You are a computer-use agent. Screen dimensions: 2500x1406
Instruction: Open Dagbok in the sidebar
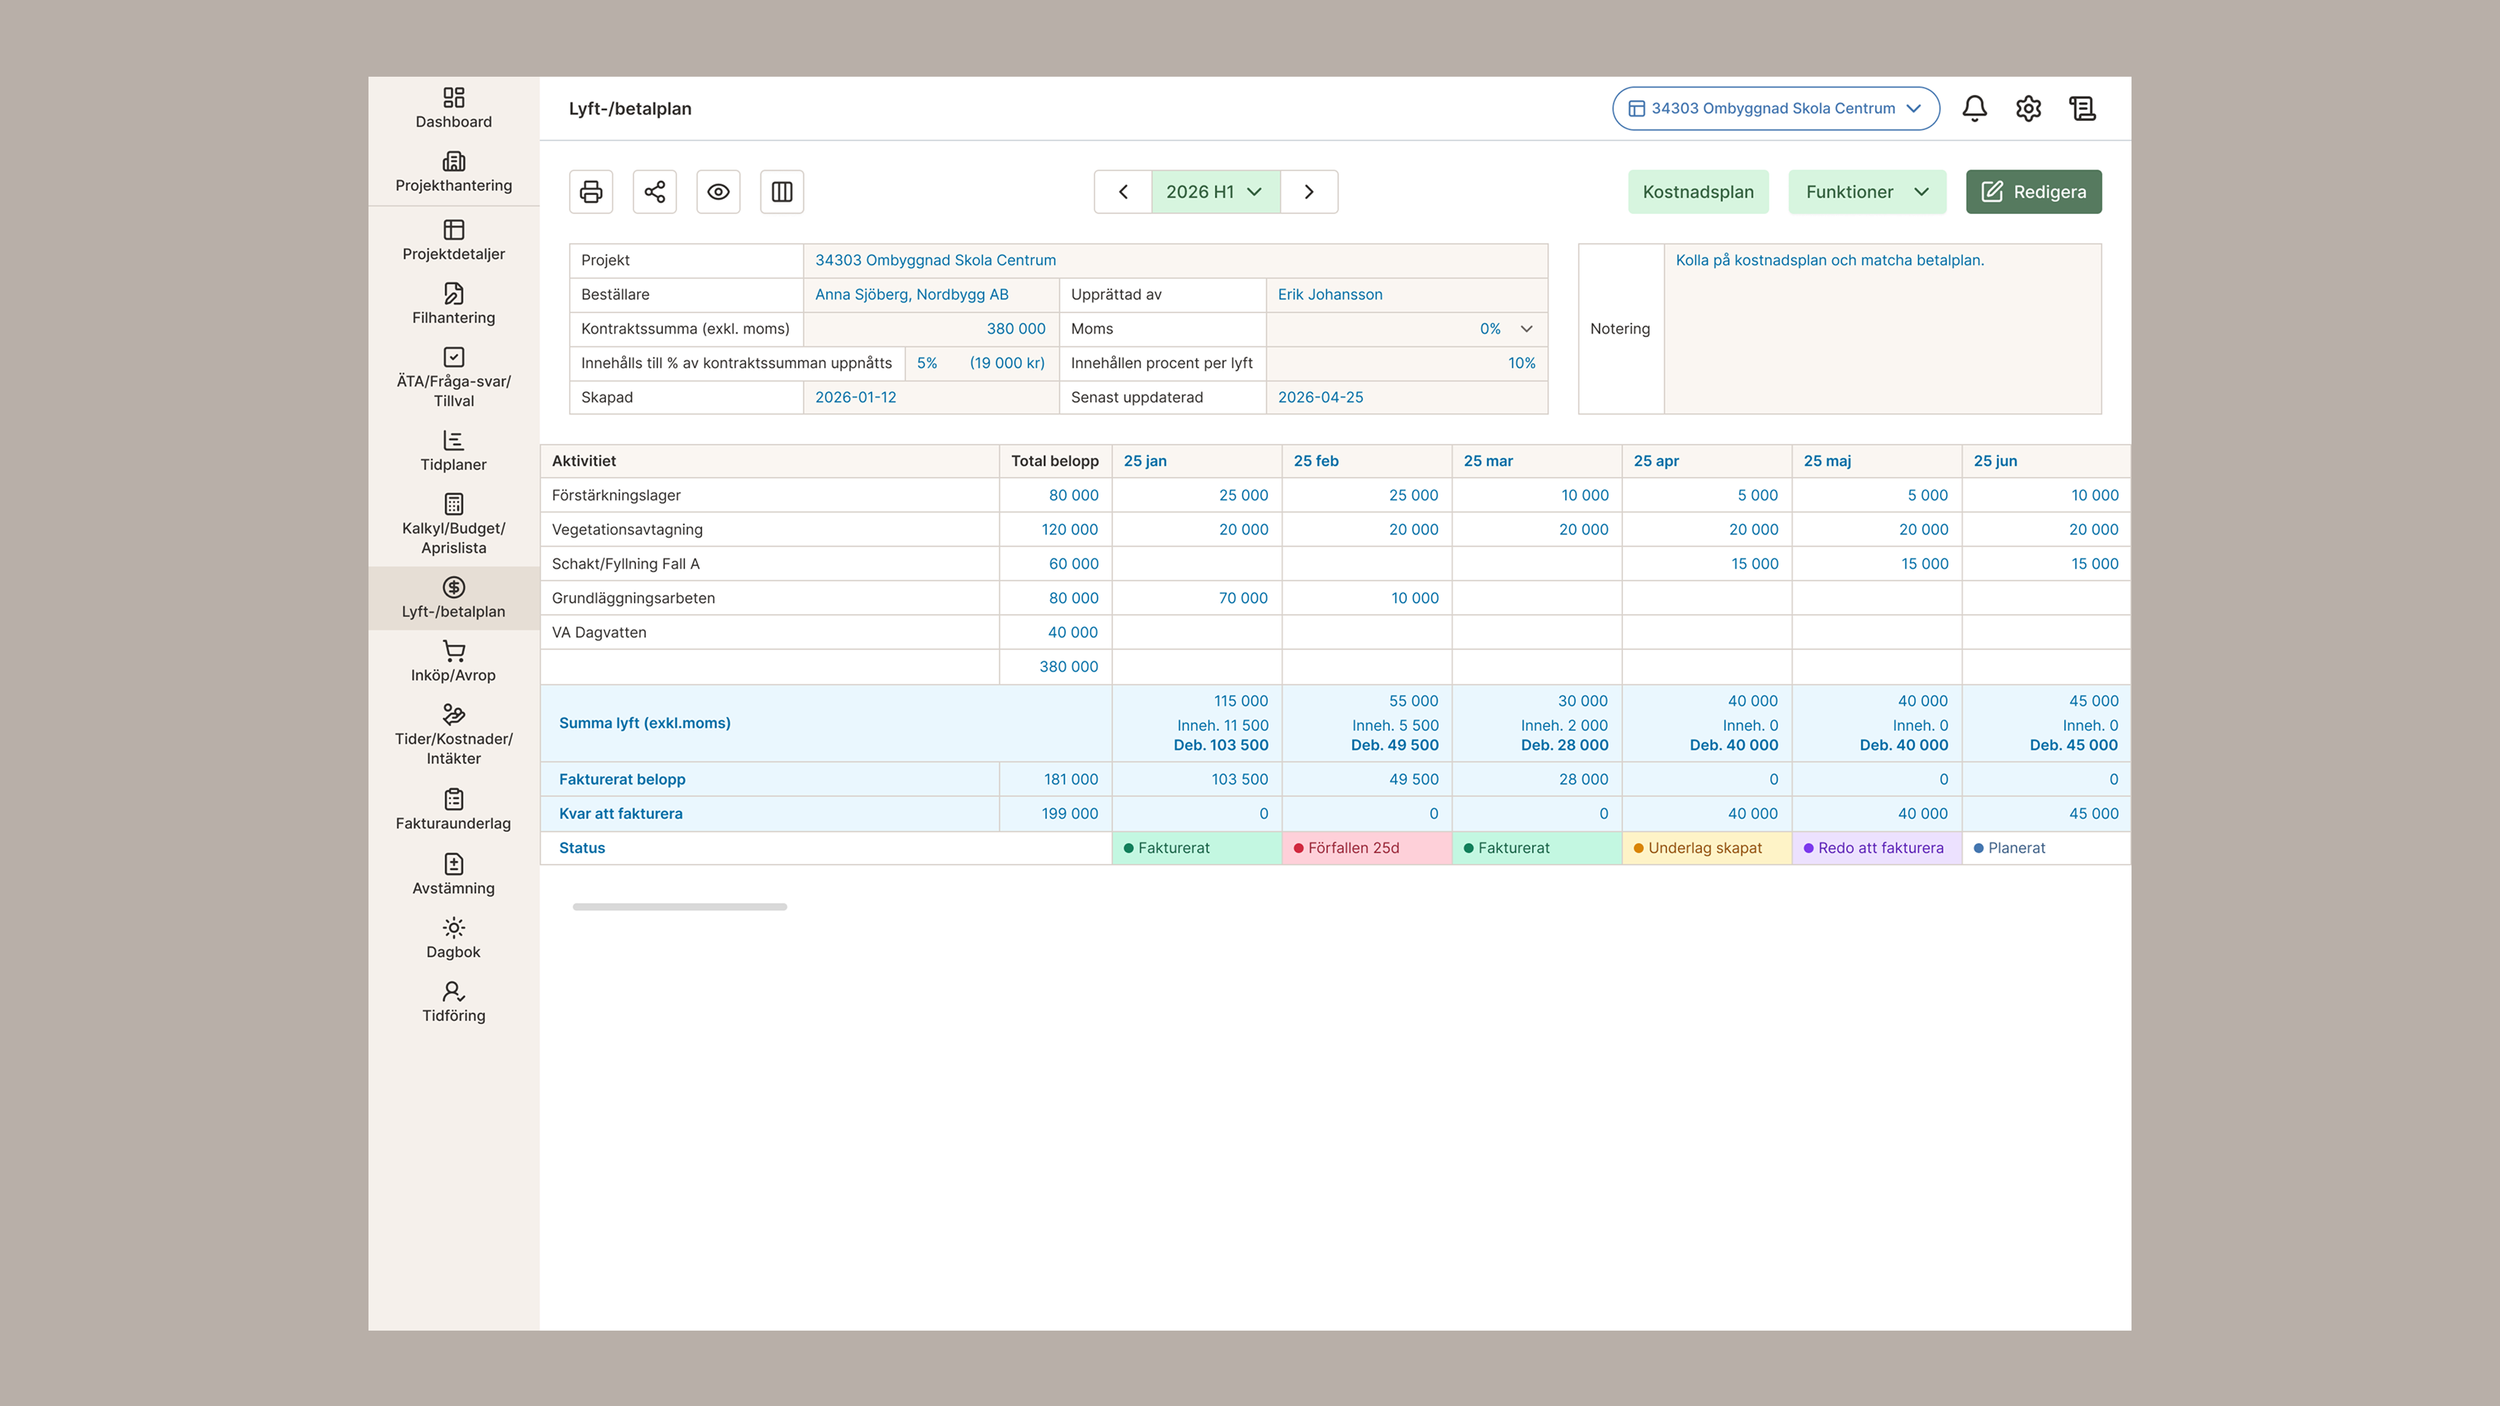coord(453,939)
